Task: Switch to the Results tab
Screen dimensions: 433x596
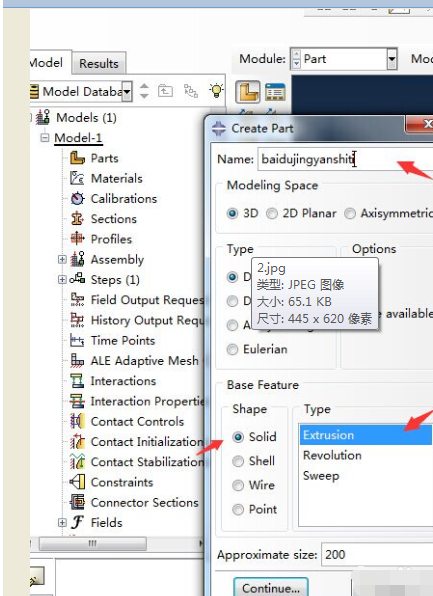Action: pos(99,63)
